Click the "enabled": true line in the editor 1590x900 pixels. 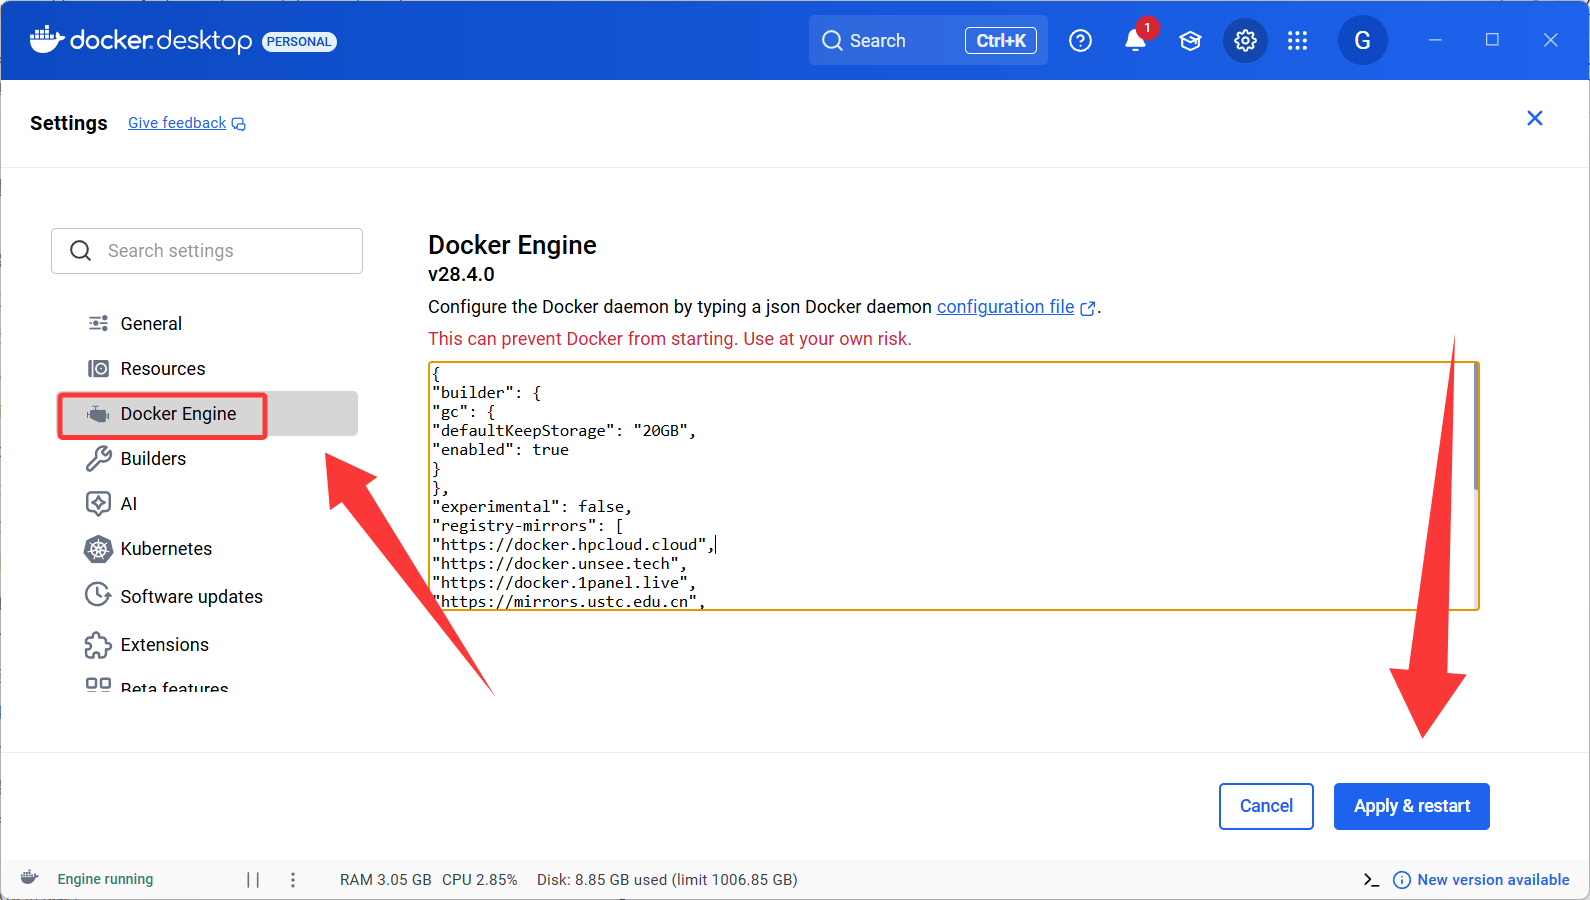(500, 450)
